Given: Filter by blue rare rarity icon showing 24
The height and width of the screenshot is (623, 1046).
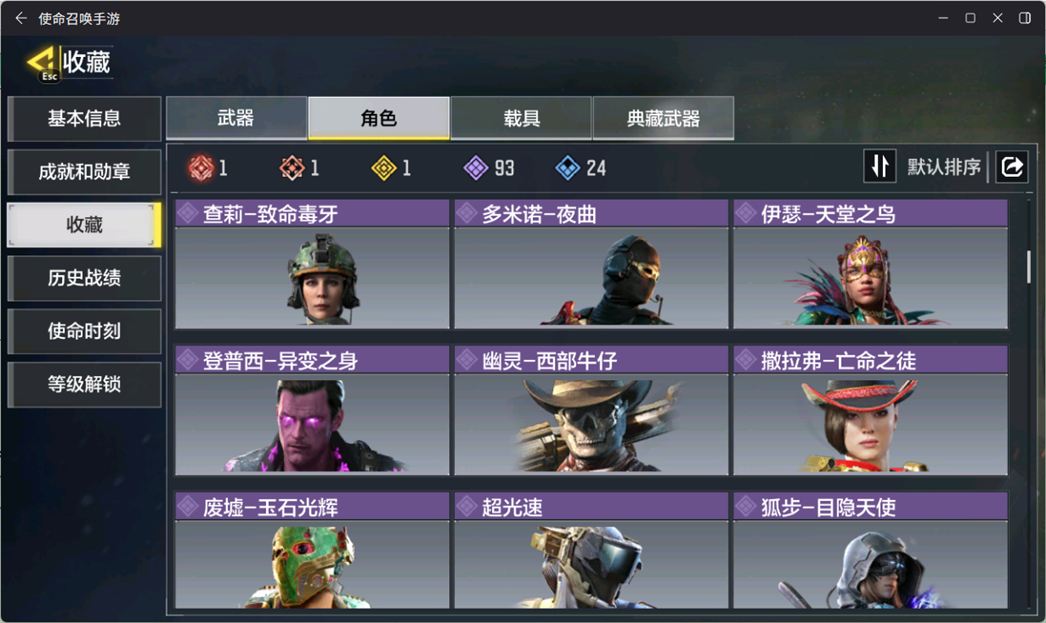Looking at the screenshot, I should point(568,168).
